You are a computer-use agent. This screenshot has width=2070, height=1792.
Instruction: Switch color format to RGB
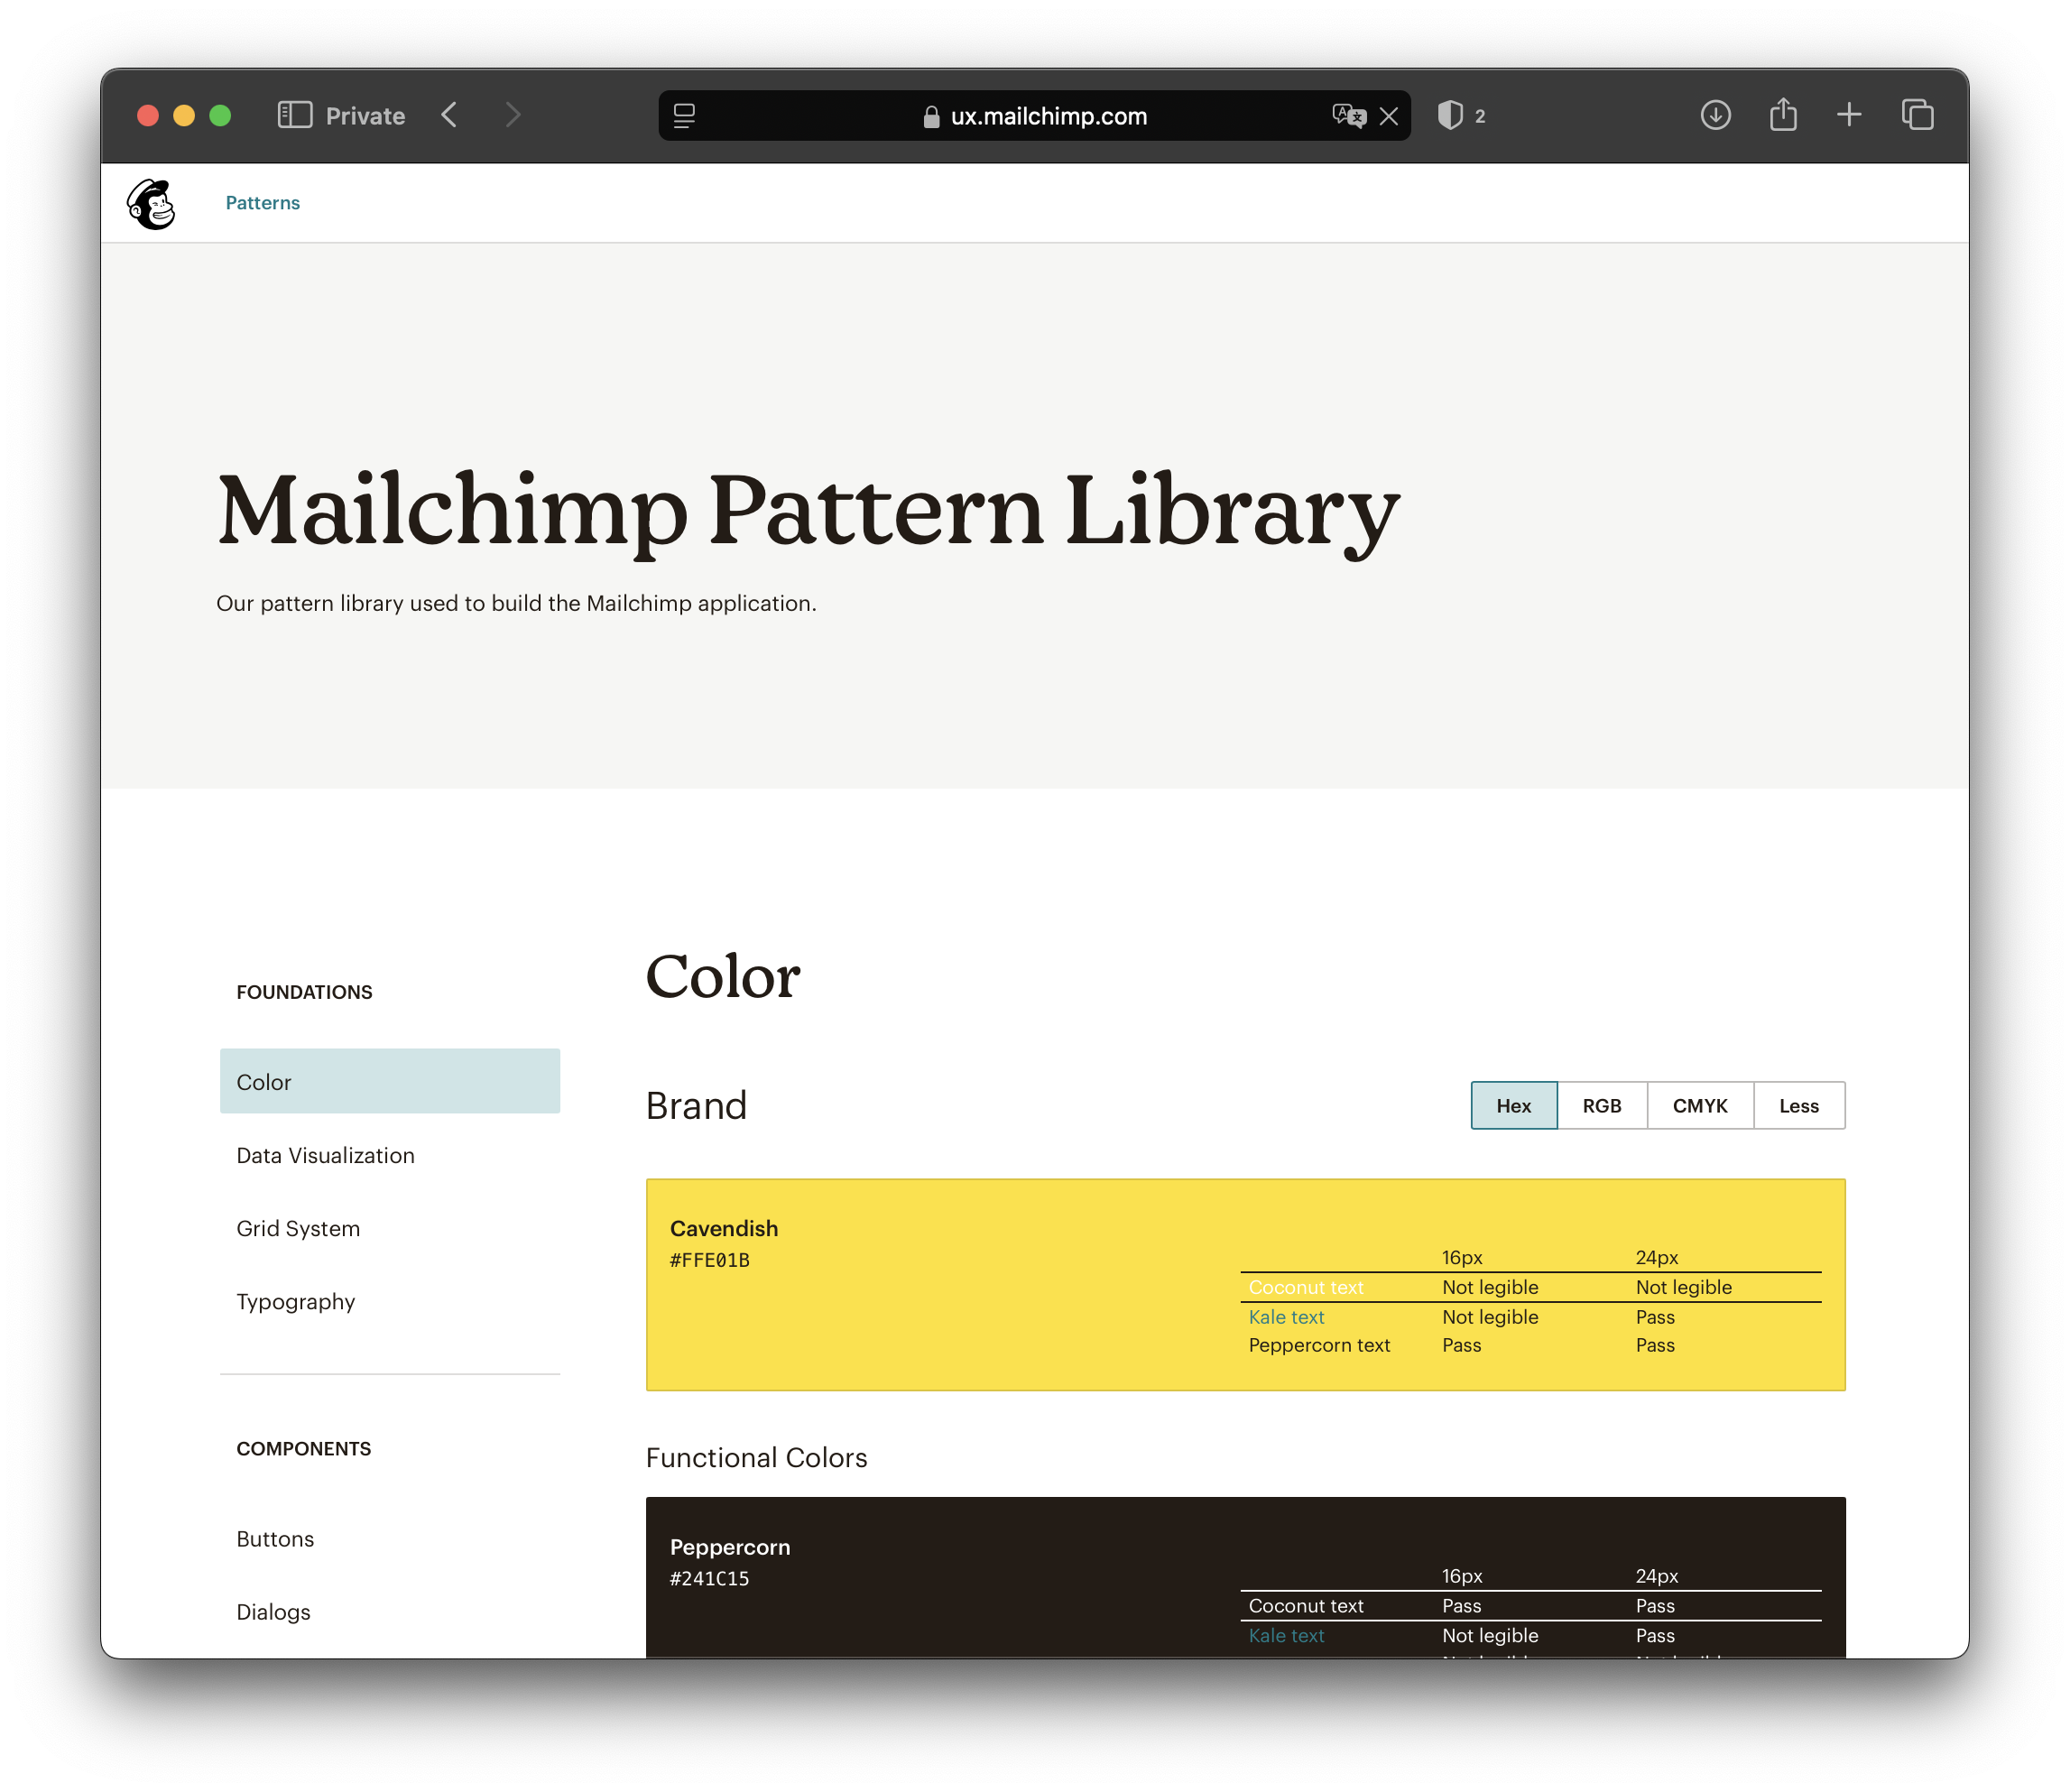point(1601,1105)
